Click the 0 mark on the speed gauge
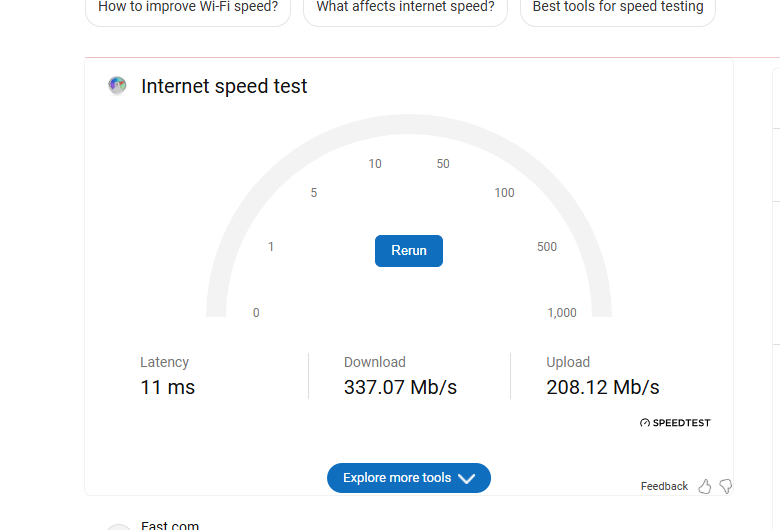Viewport: 780px width, 530px height. [x=256, y=313]
